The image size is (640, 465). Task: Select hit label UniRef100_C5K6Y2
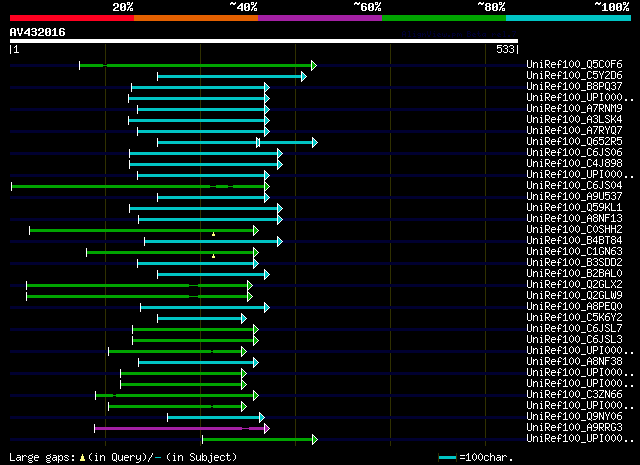coord(574,318)
